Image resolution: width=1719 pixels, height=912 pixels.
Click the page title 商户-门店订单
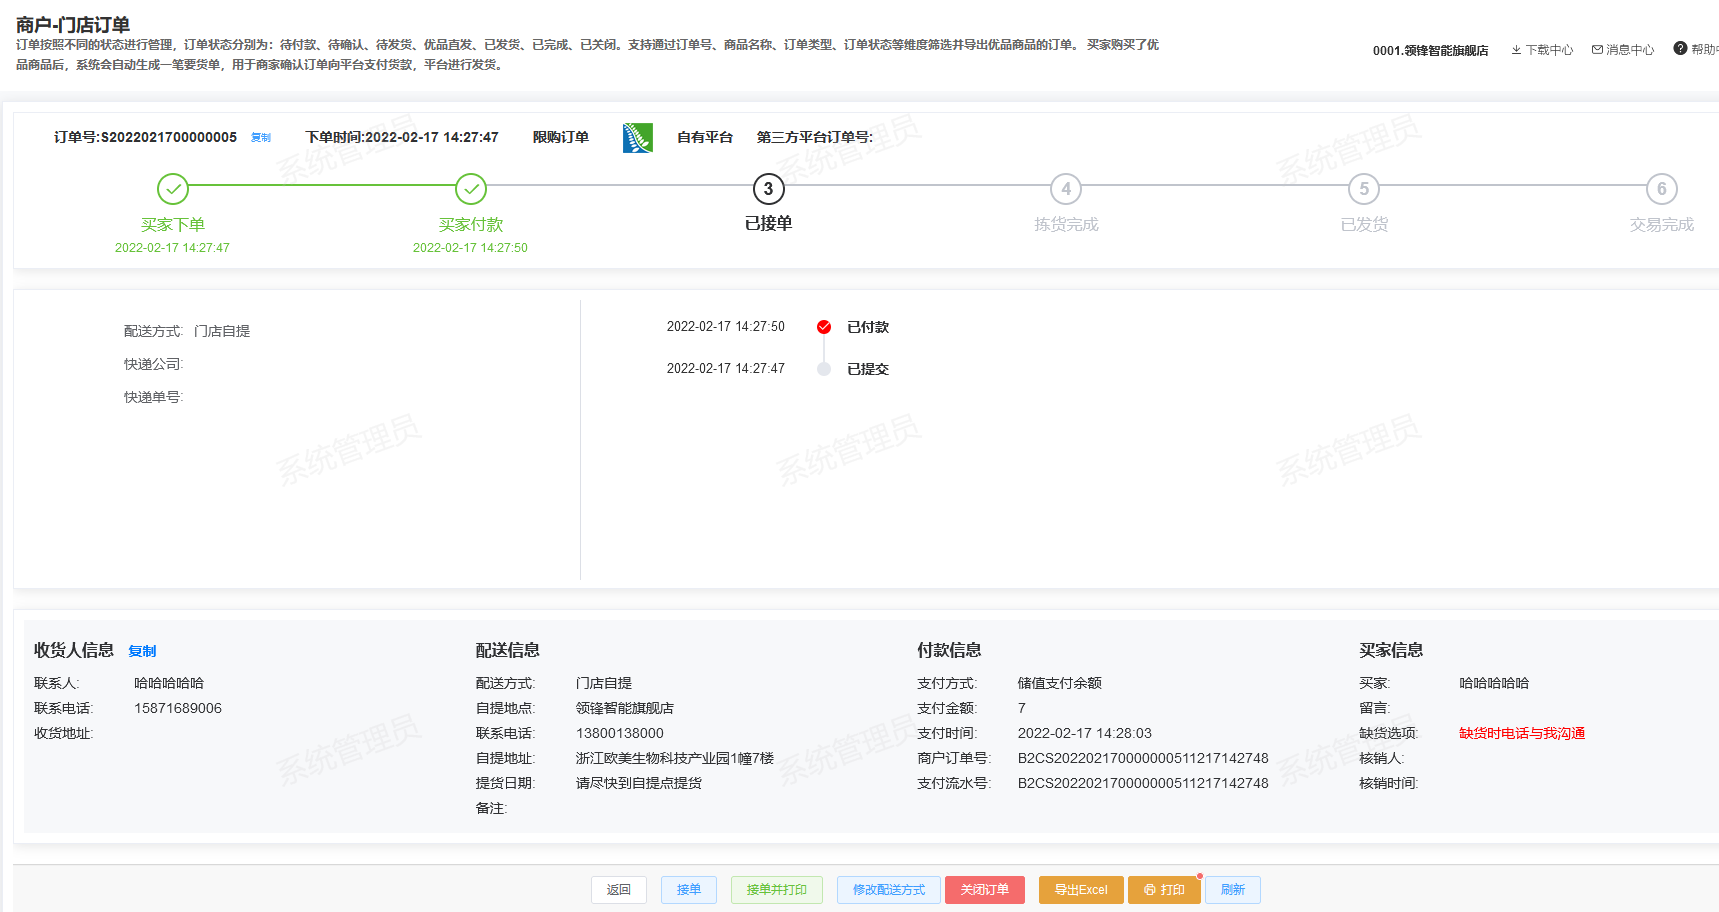pos(73,25)
